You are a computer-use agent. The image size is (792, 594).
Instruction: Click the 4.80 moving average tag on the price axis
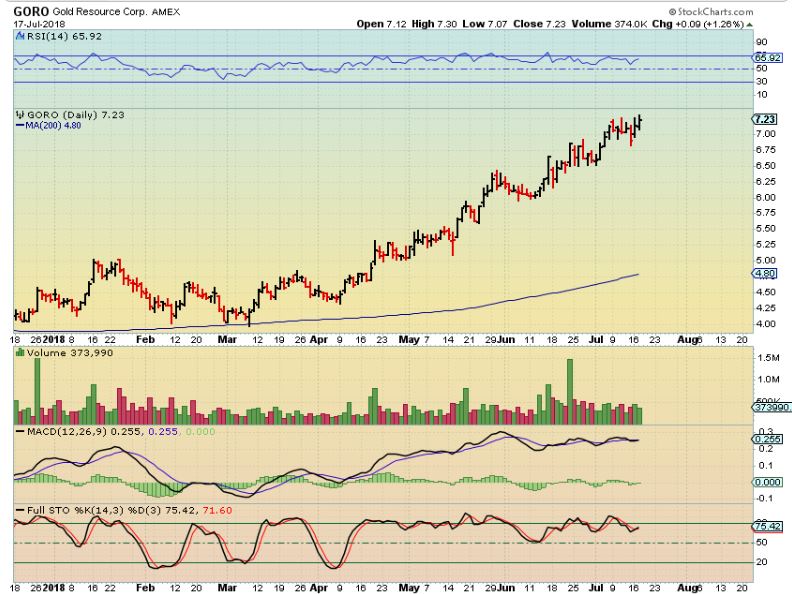click(x=765, y=274)
